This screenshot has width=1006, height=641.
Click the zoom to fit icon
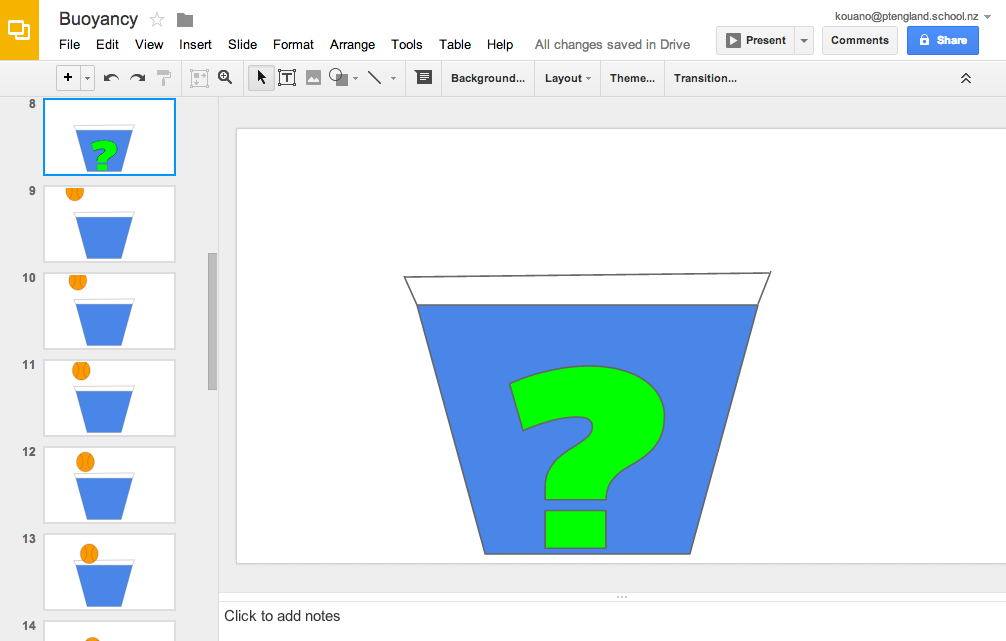[200, 78]
